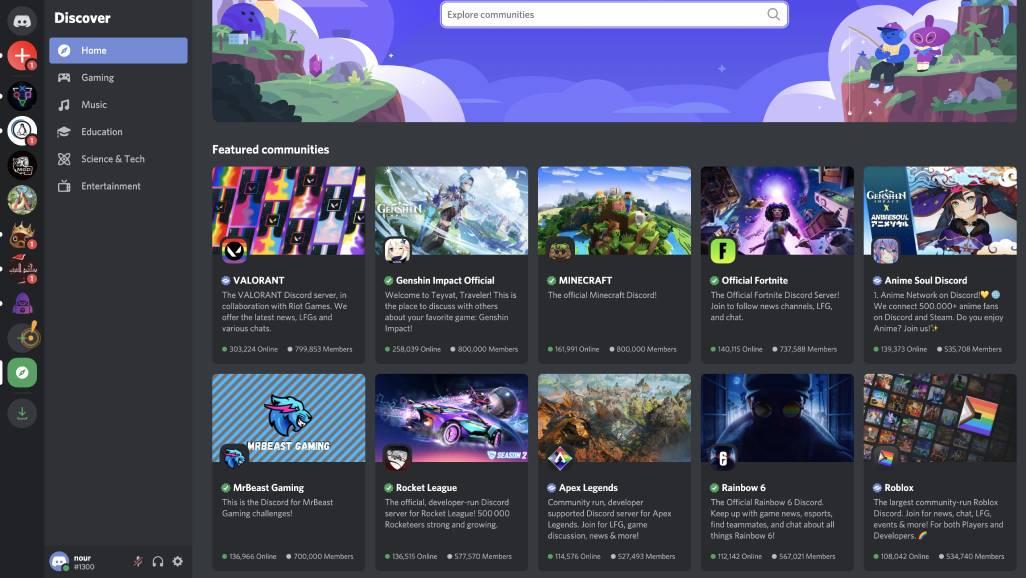
Task: Open the Anime Soul Discord title
Action: [x=925, y=280]
